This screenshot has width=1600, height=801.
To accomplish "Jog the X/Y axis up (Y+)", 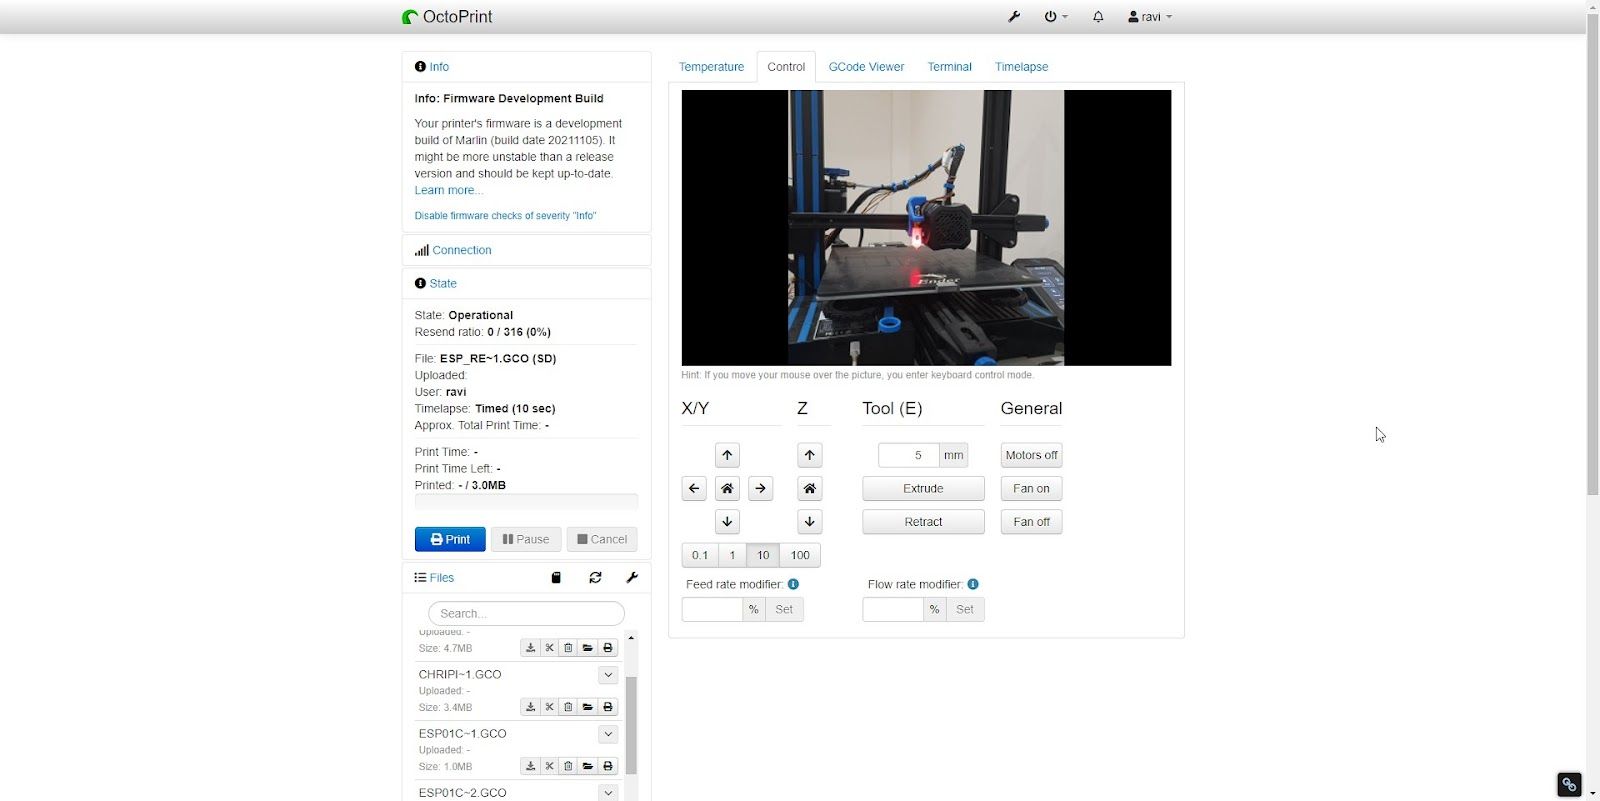I will tap(727, 455).
